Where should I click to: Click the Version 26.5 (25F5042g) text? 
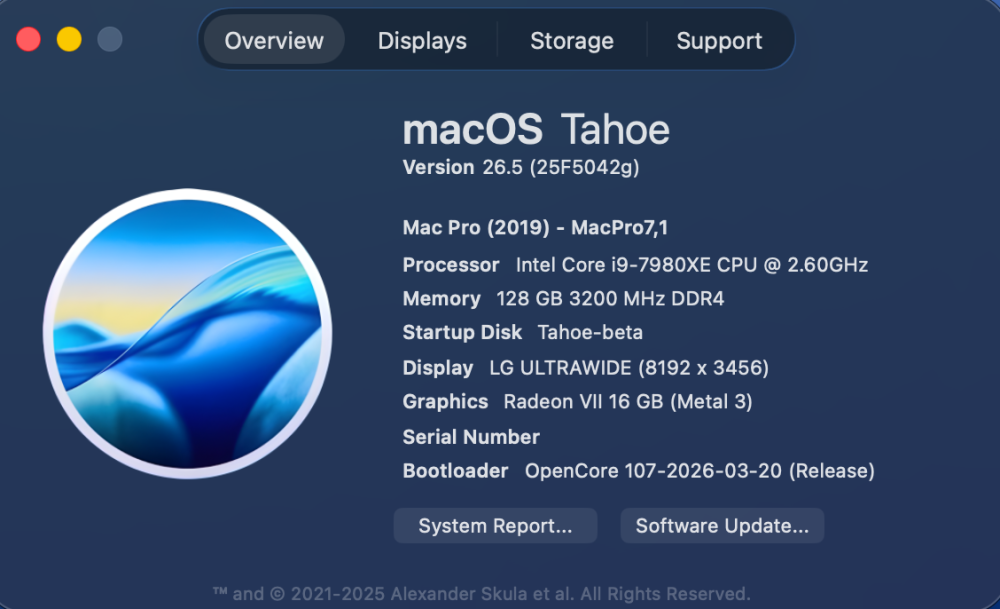coord(521,167)
